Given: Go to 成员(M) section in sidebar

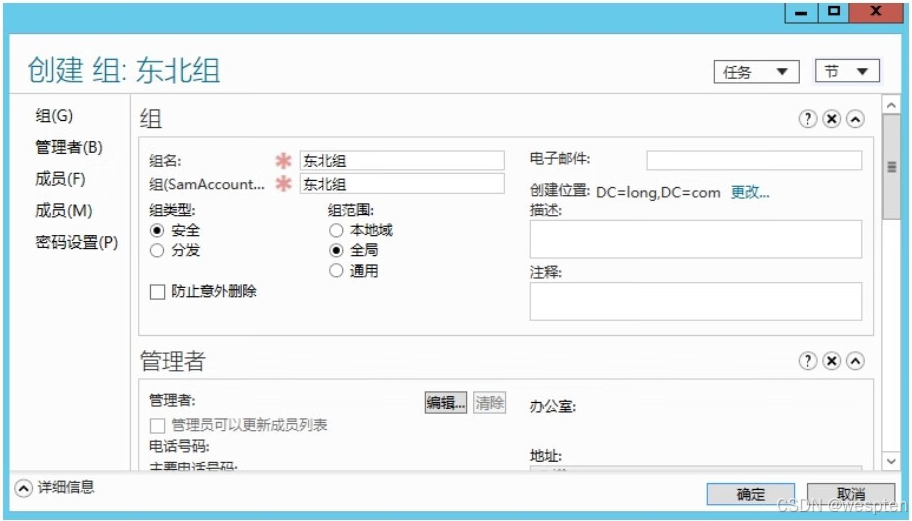Looking at the screenshot, I should tap(64, 210).
